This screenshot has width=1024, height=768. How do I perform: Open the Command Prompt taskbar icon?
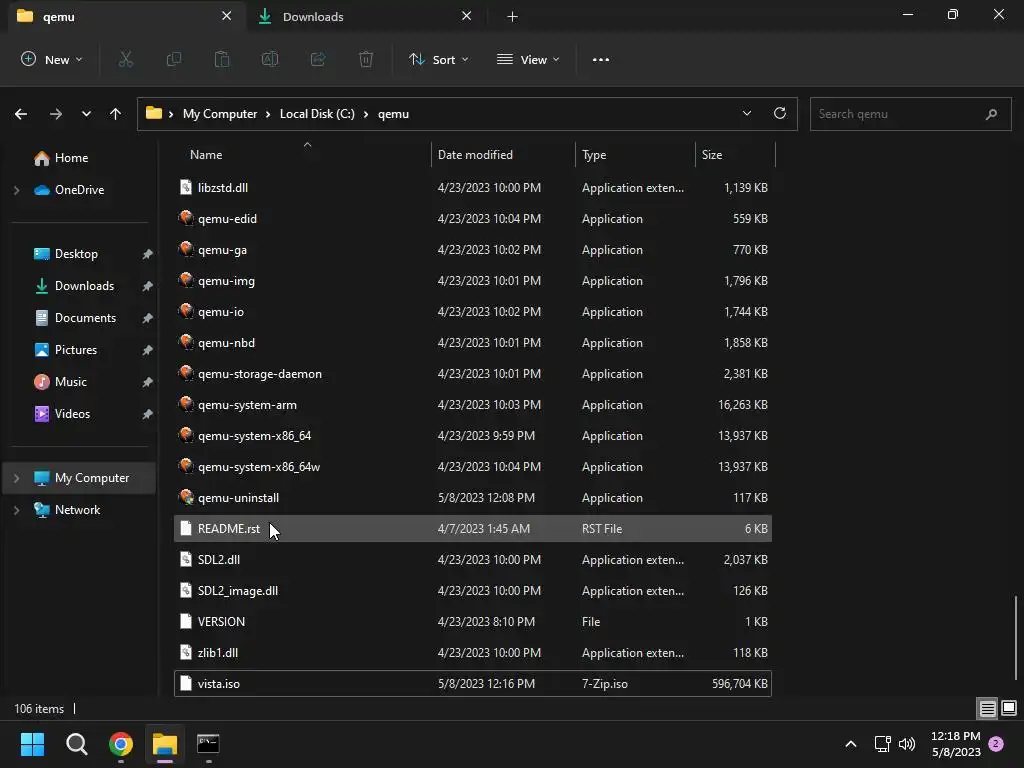pyautogui.click(x=208, y=744)
